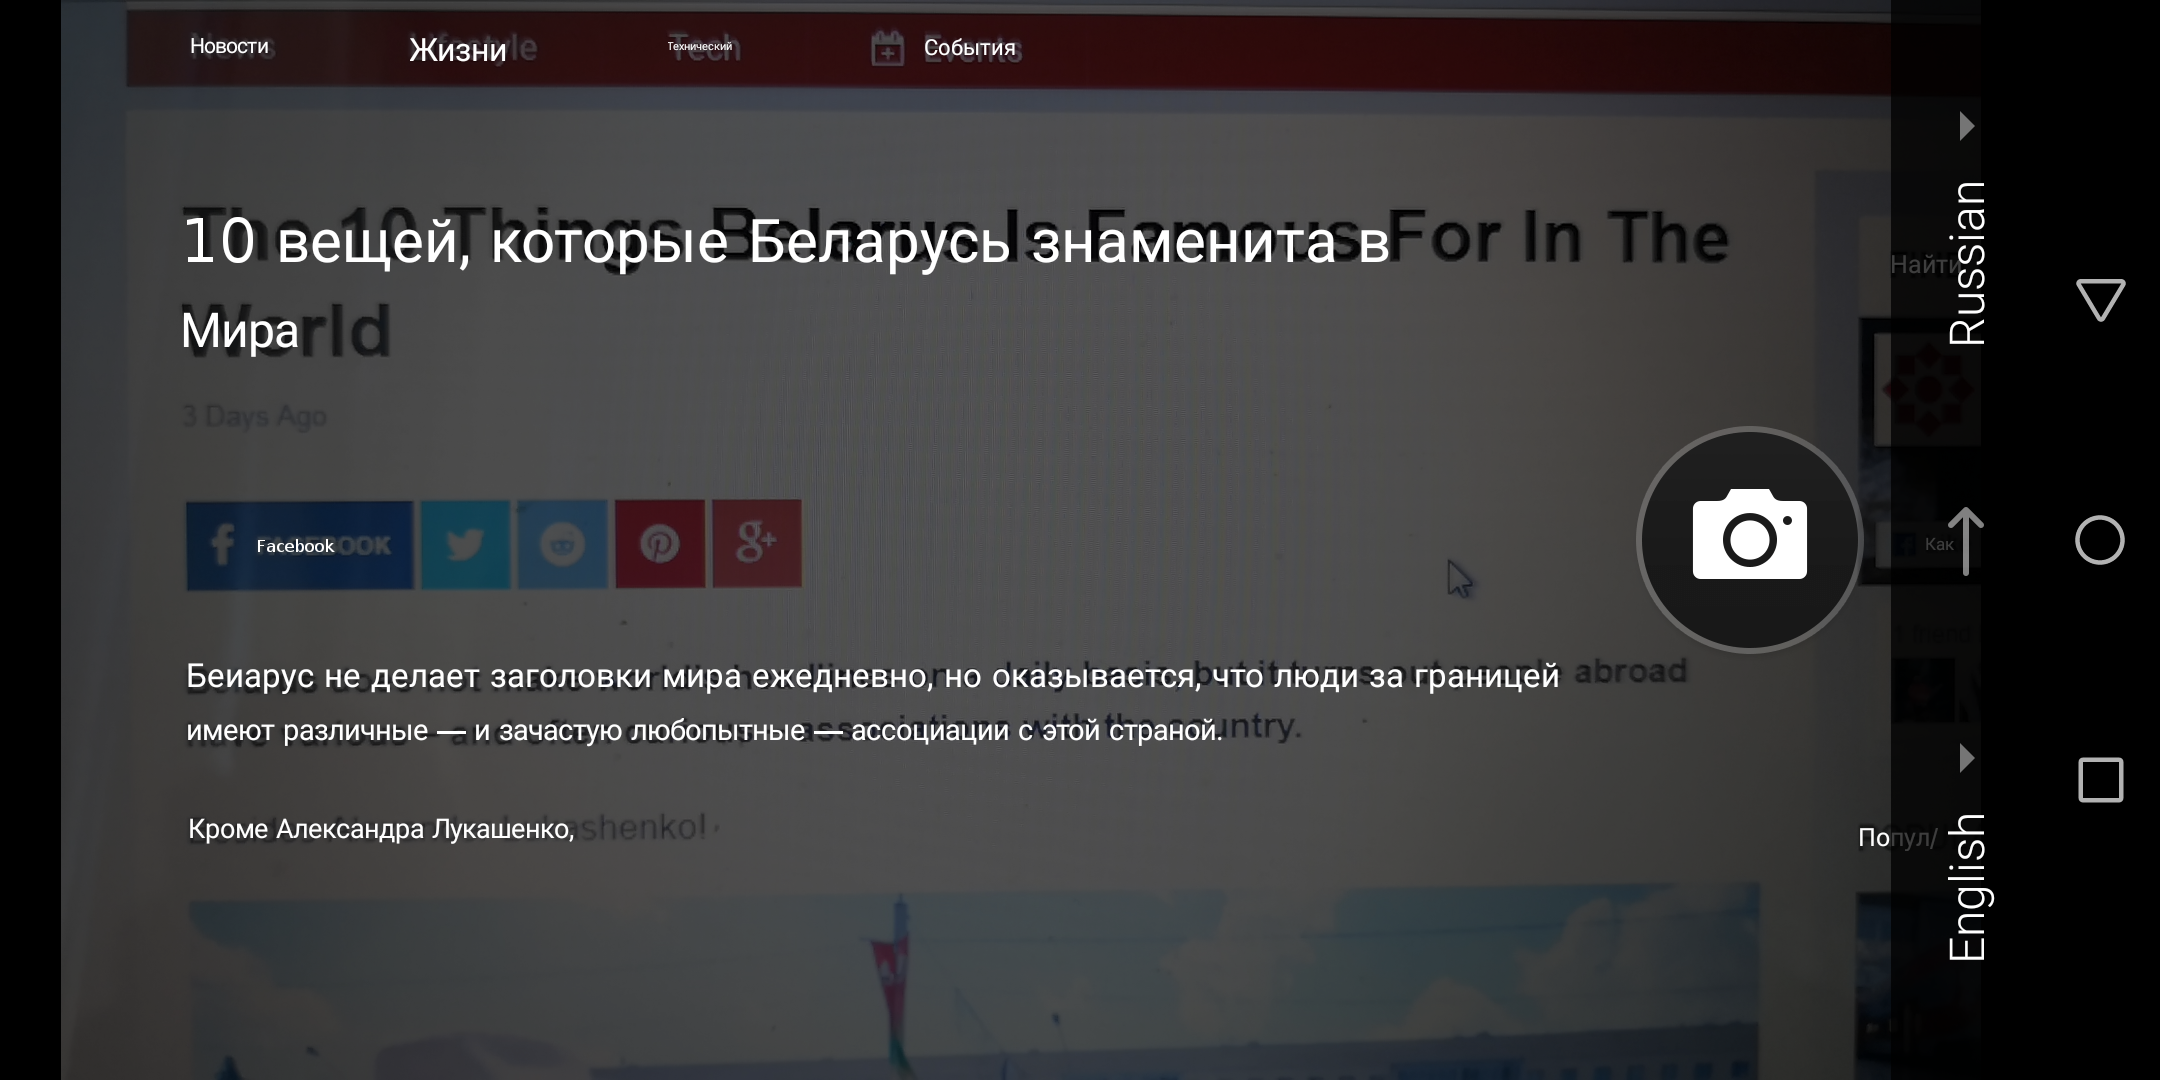Tap the Android back triangle button
The width and height of the screenshot is (2160, 1080).
[2100, 300]
